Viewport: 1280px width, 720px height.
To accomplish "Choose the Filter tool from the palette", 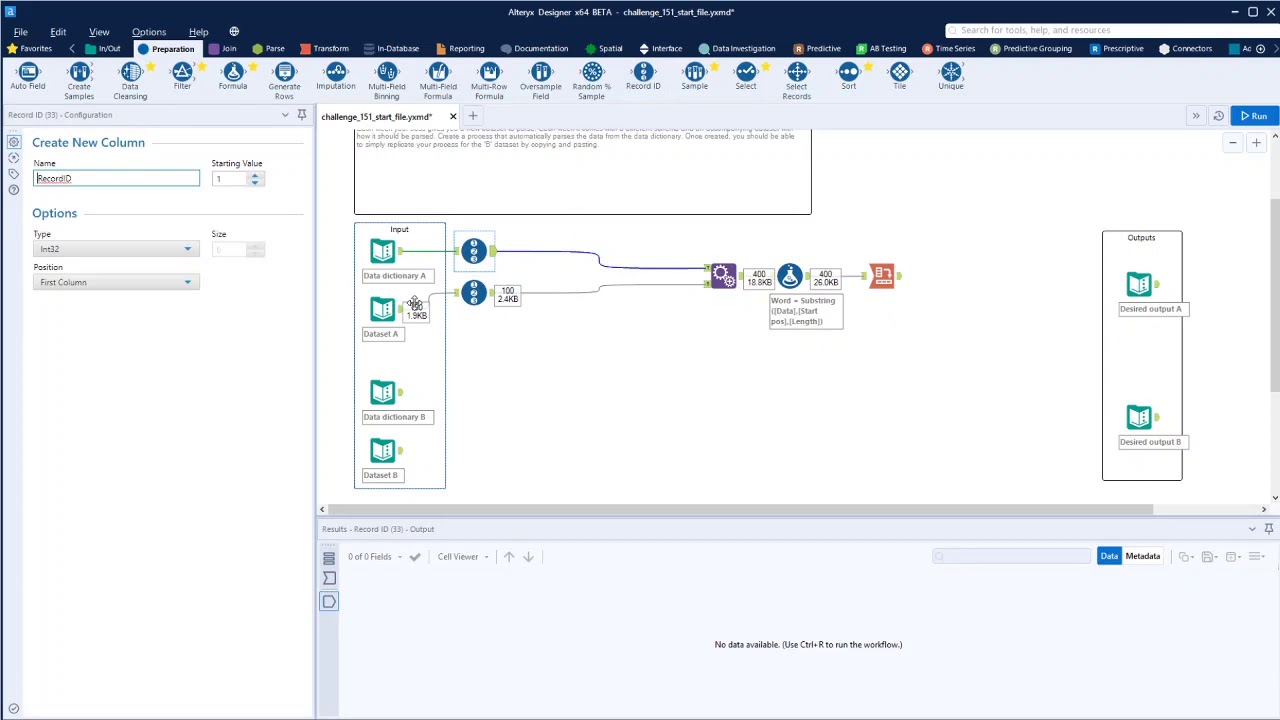I will pyautogui.click(x=182, y=77).
